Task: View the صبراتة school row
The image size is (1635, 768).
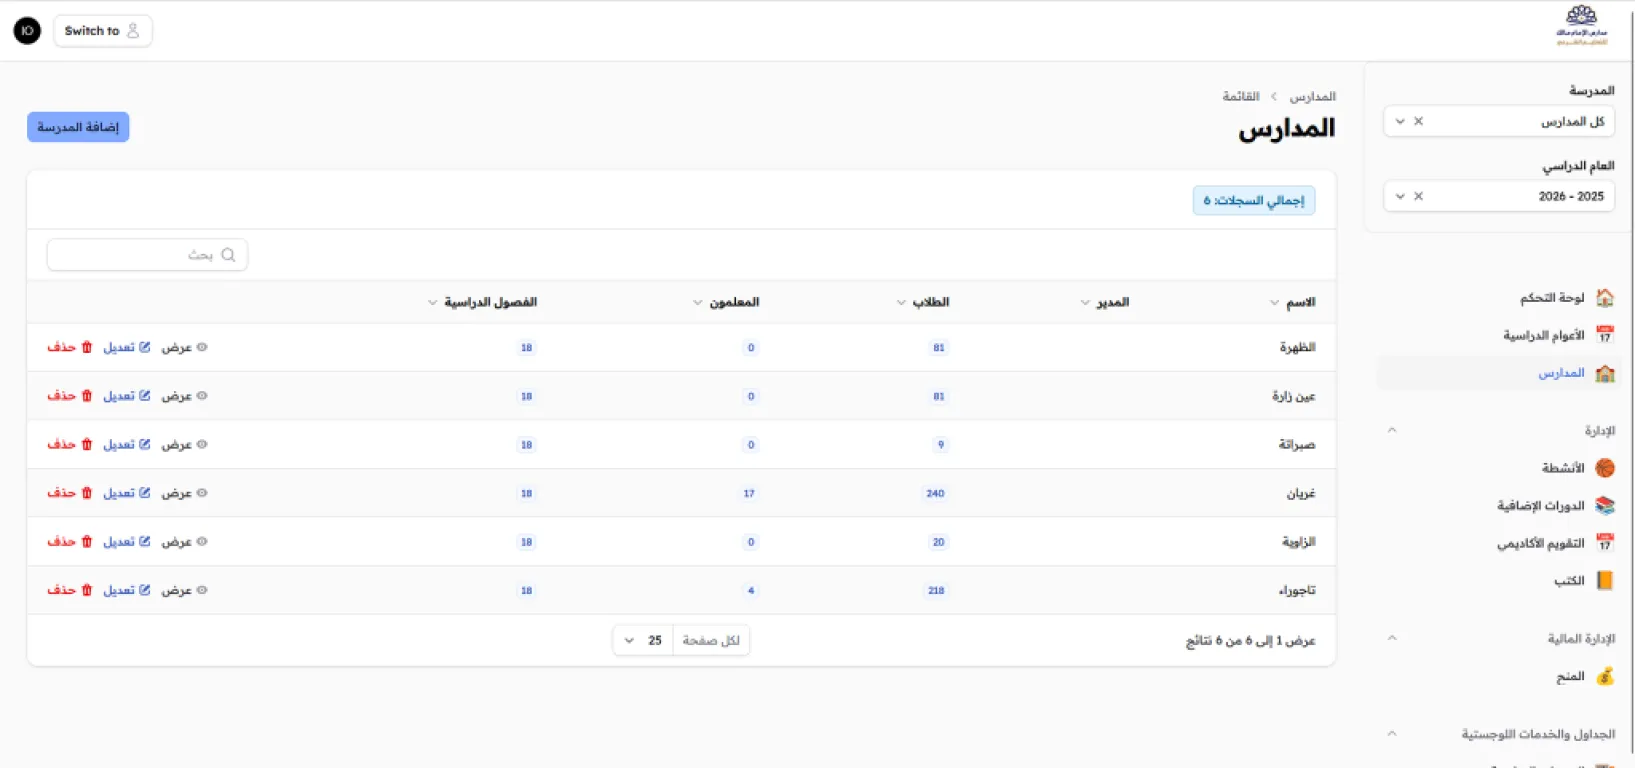Action: click(x=184, y=445)
